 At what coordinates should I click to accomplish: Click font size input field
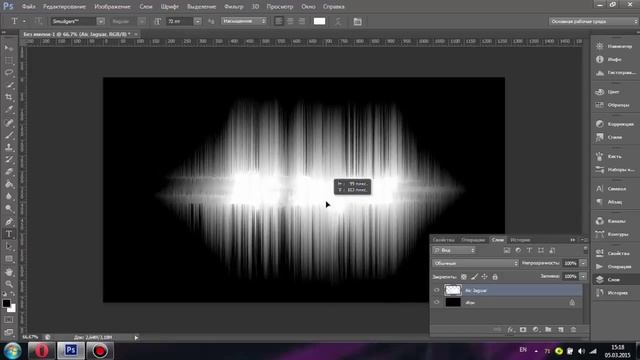click(x=179, y=21)
